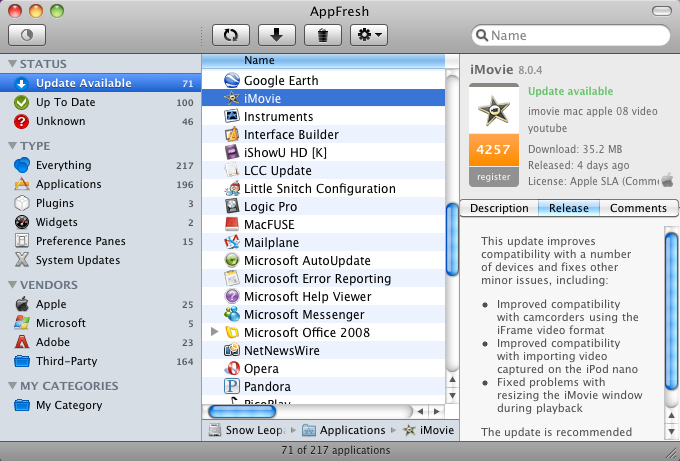Collapse the VENDORS section triangle
This screenshot has height=461, width=680.
(12, 285)
